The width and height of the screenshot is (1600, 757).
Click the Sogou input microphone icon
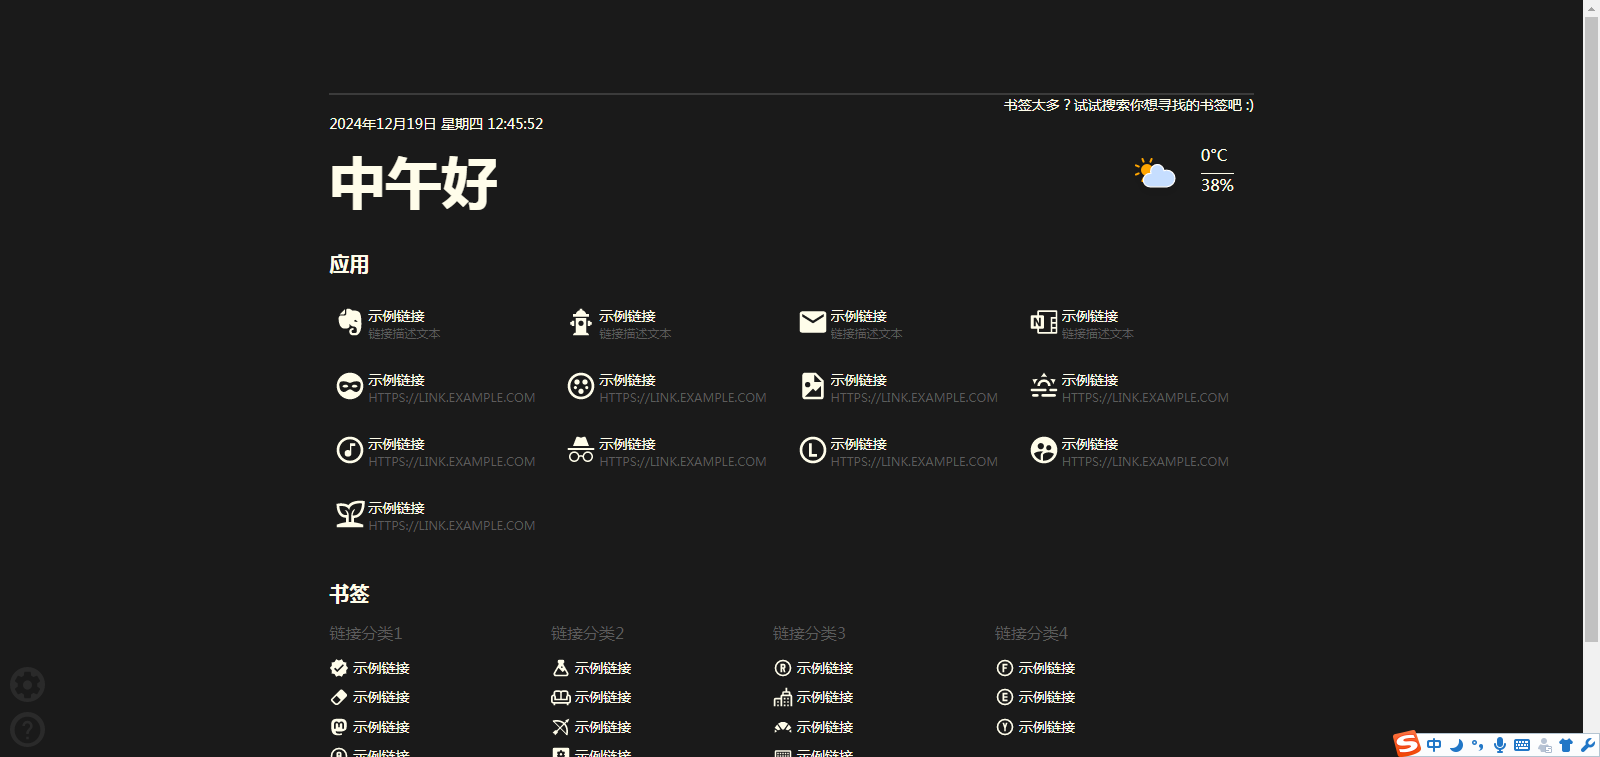(1500, 745)
